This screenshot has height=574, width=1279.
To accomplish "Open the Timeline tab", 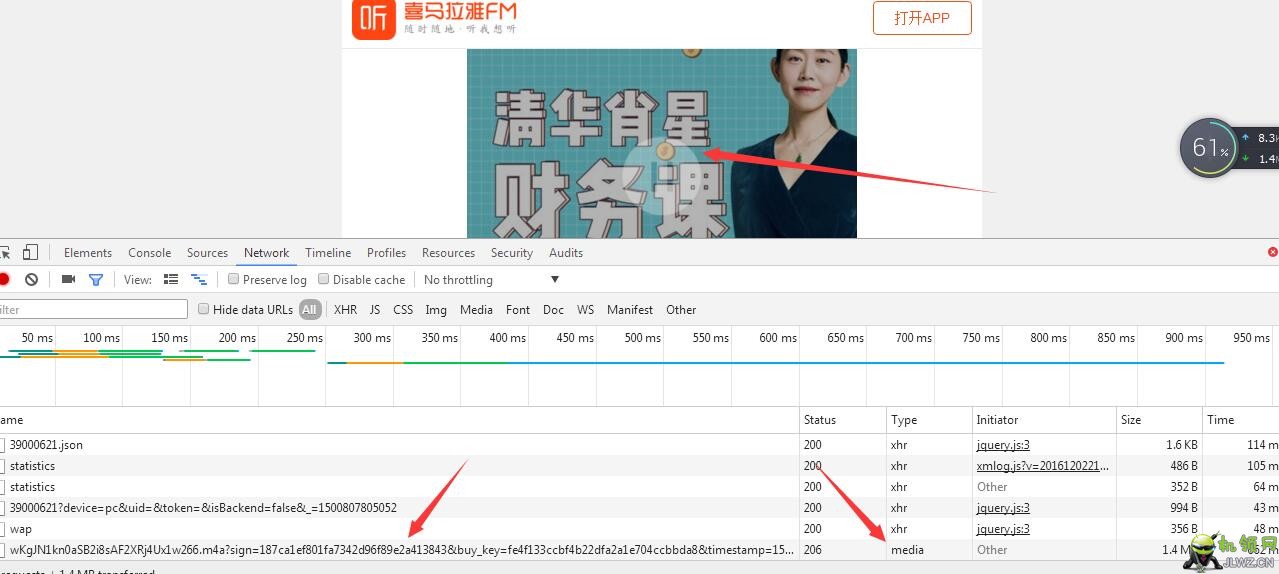I will pos(328,253).
